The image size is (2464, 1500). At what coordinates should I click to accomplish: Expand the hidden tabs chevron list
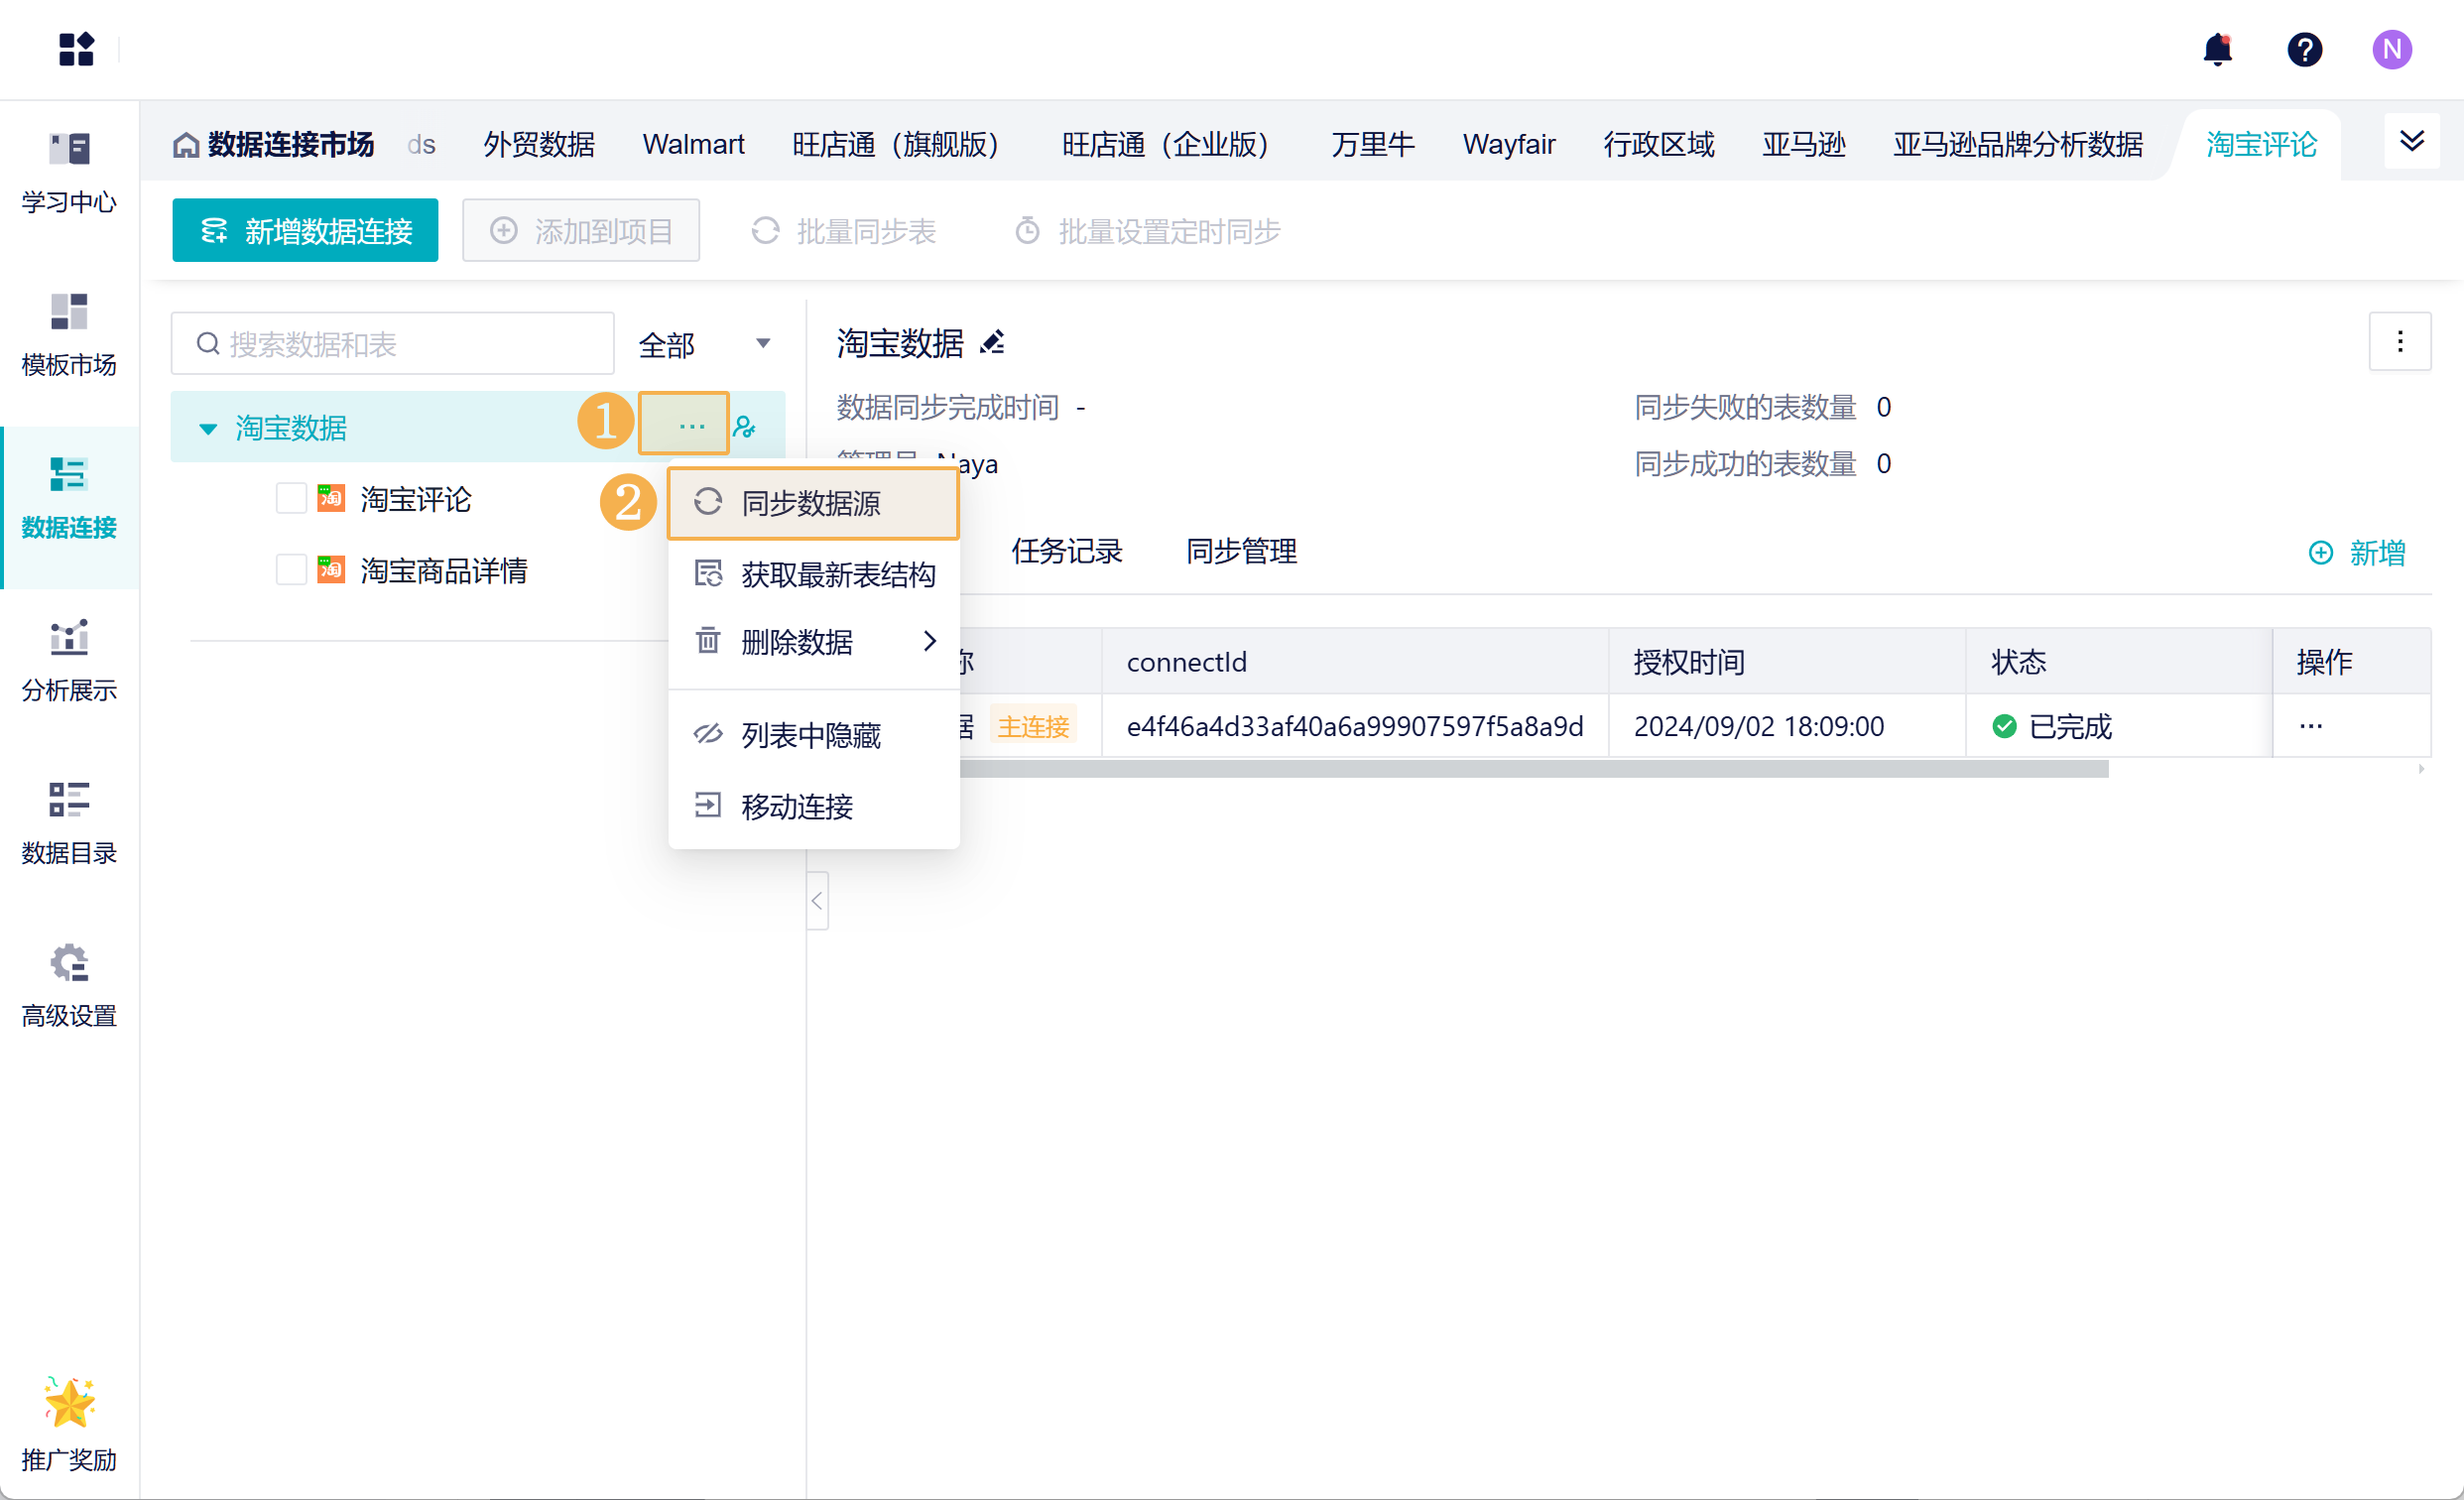tap(2411, 141)
